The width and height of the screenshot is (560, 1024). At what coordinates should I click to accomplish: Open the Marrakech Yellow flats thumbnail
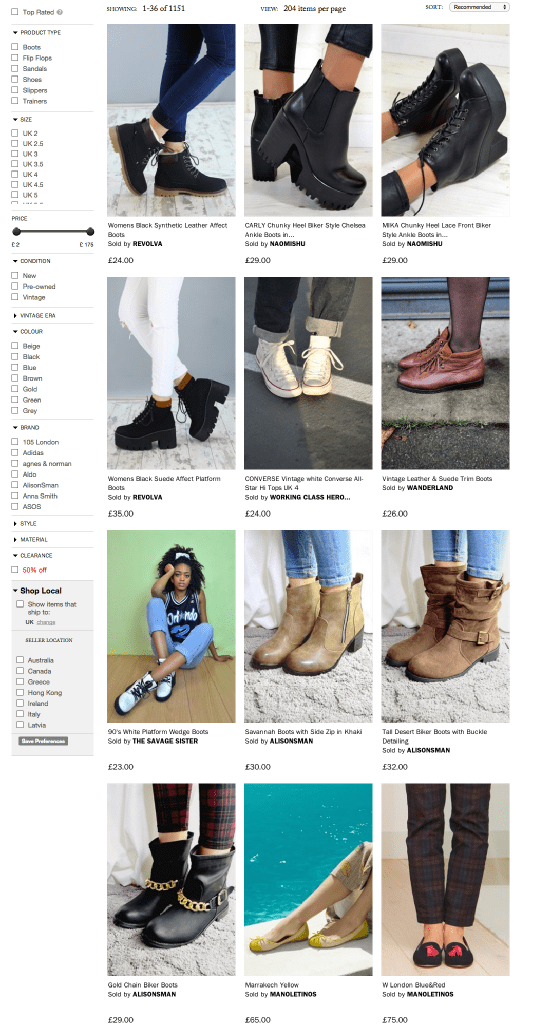click(308, 879)
